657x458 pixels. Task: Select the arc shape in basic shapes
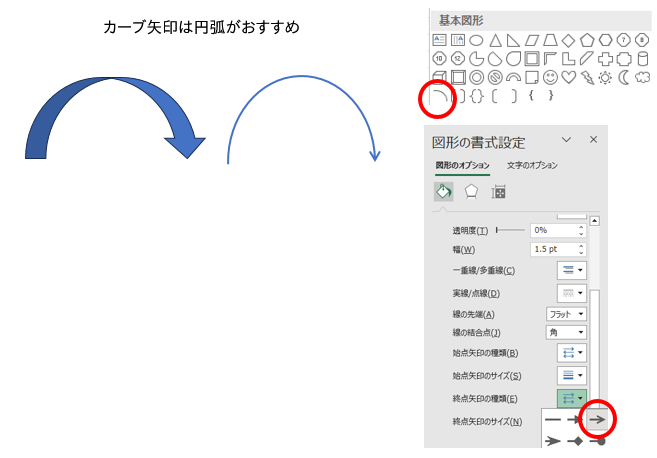(x=439, y=97)
